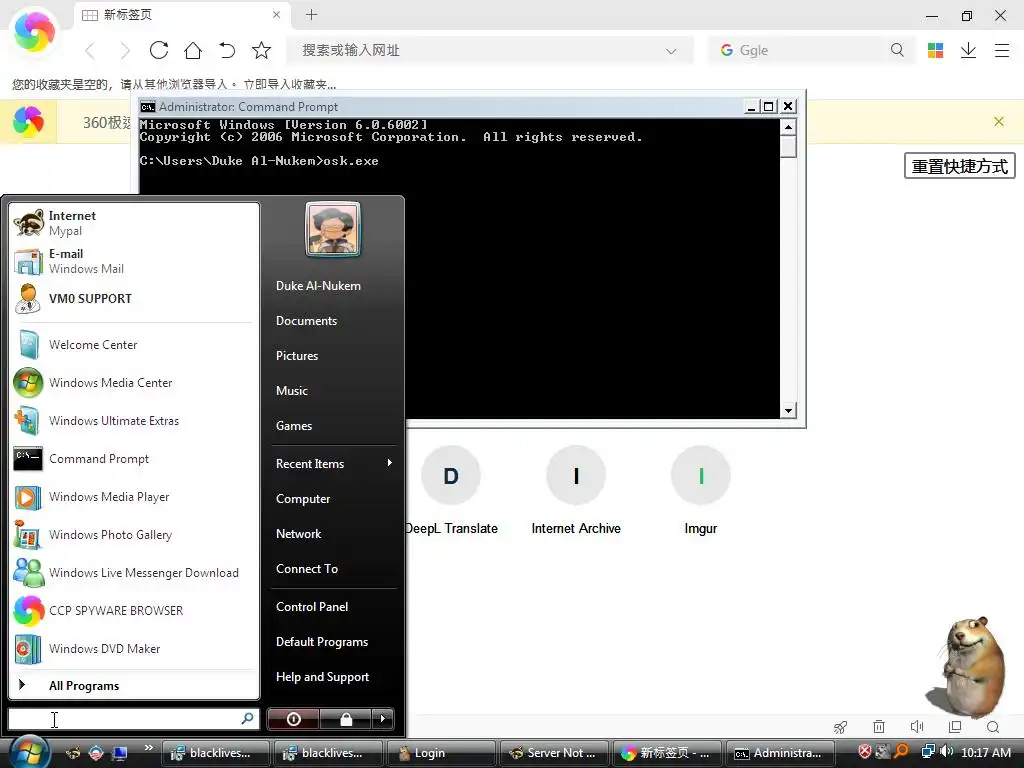Click the trash icon in browser status bar
This screenshot has width=1024, height=768.
[x=879, y=727]
